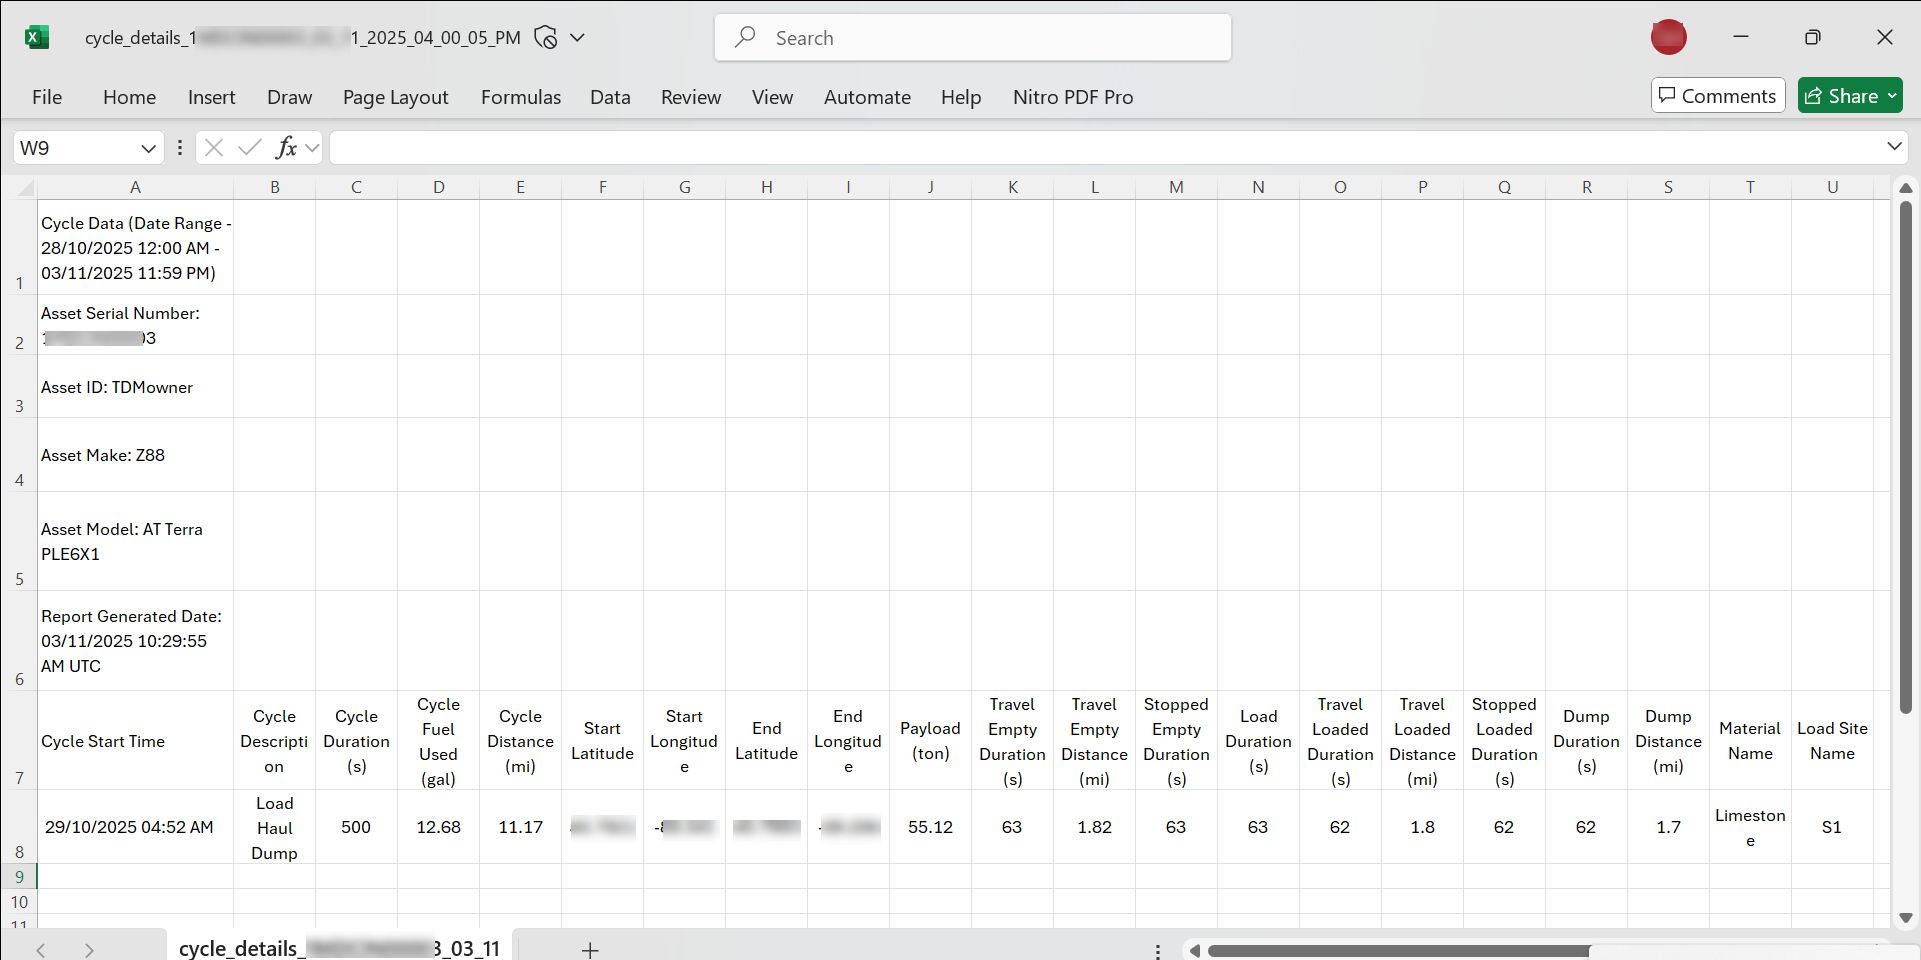Screen dimensions: 1921x960
Task: Select column J header
Action: [930, 187]
